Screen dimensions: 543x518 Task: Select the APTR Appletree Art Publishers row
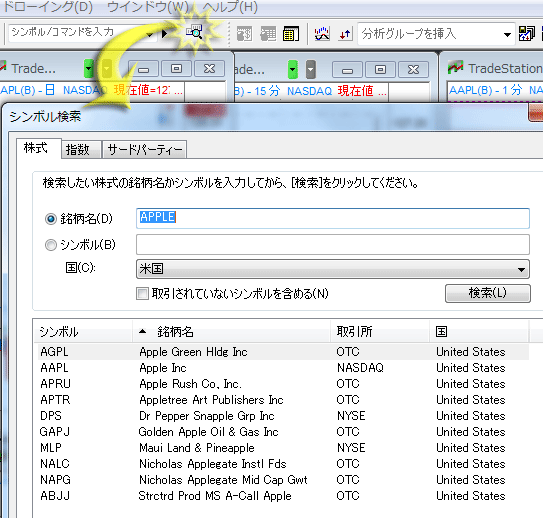pos(283,400)
